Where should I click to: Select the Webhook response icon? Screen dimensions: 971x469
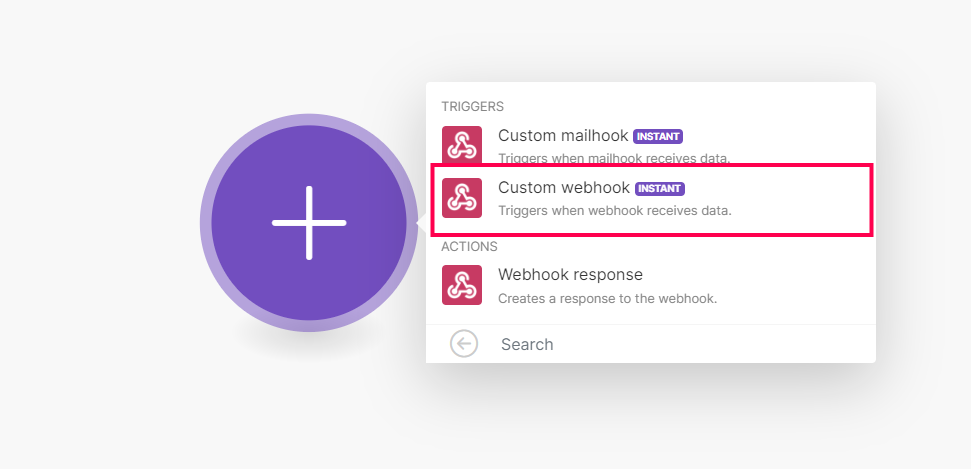pyautogui.click(x=461, y=285)
